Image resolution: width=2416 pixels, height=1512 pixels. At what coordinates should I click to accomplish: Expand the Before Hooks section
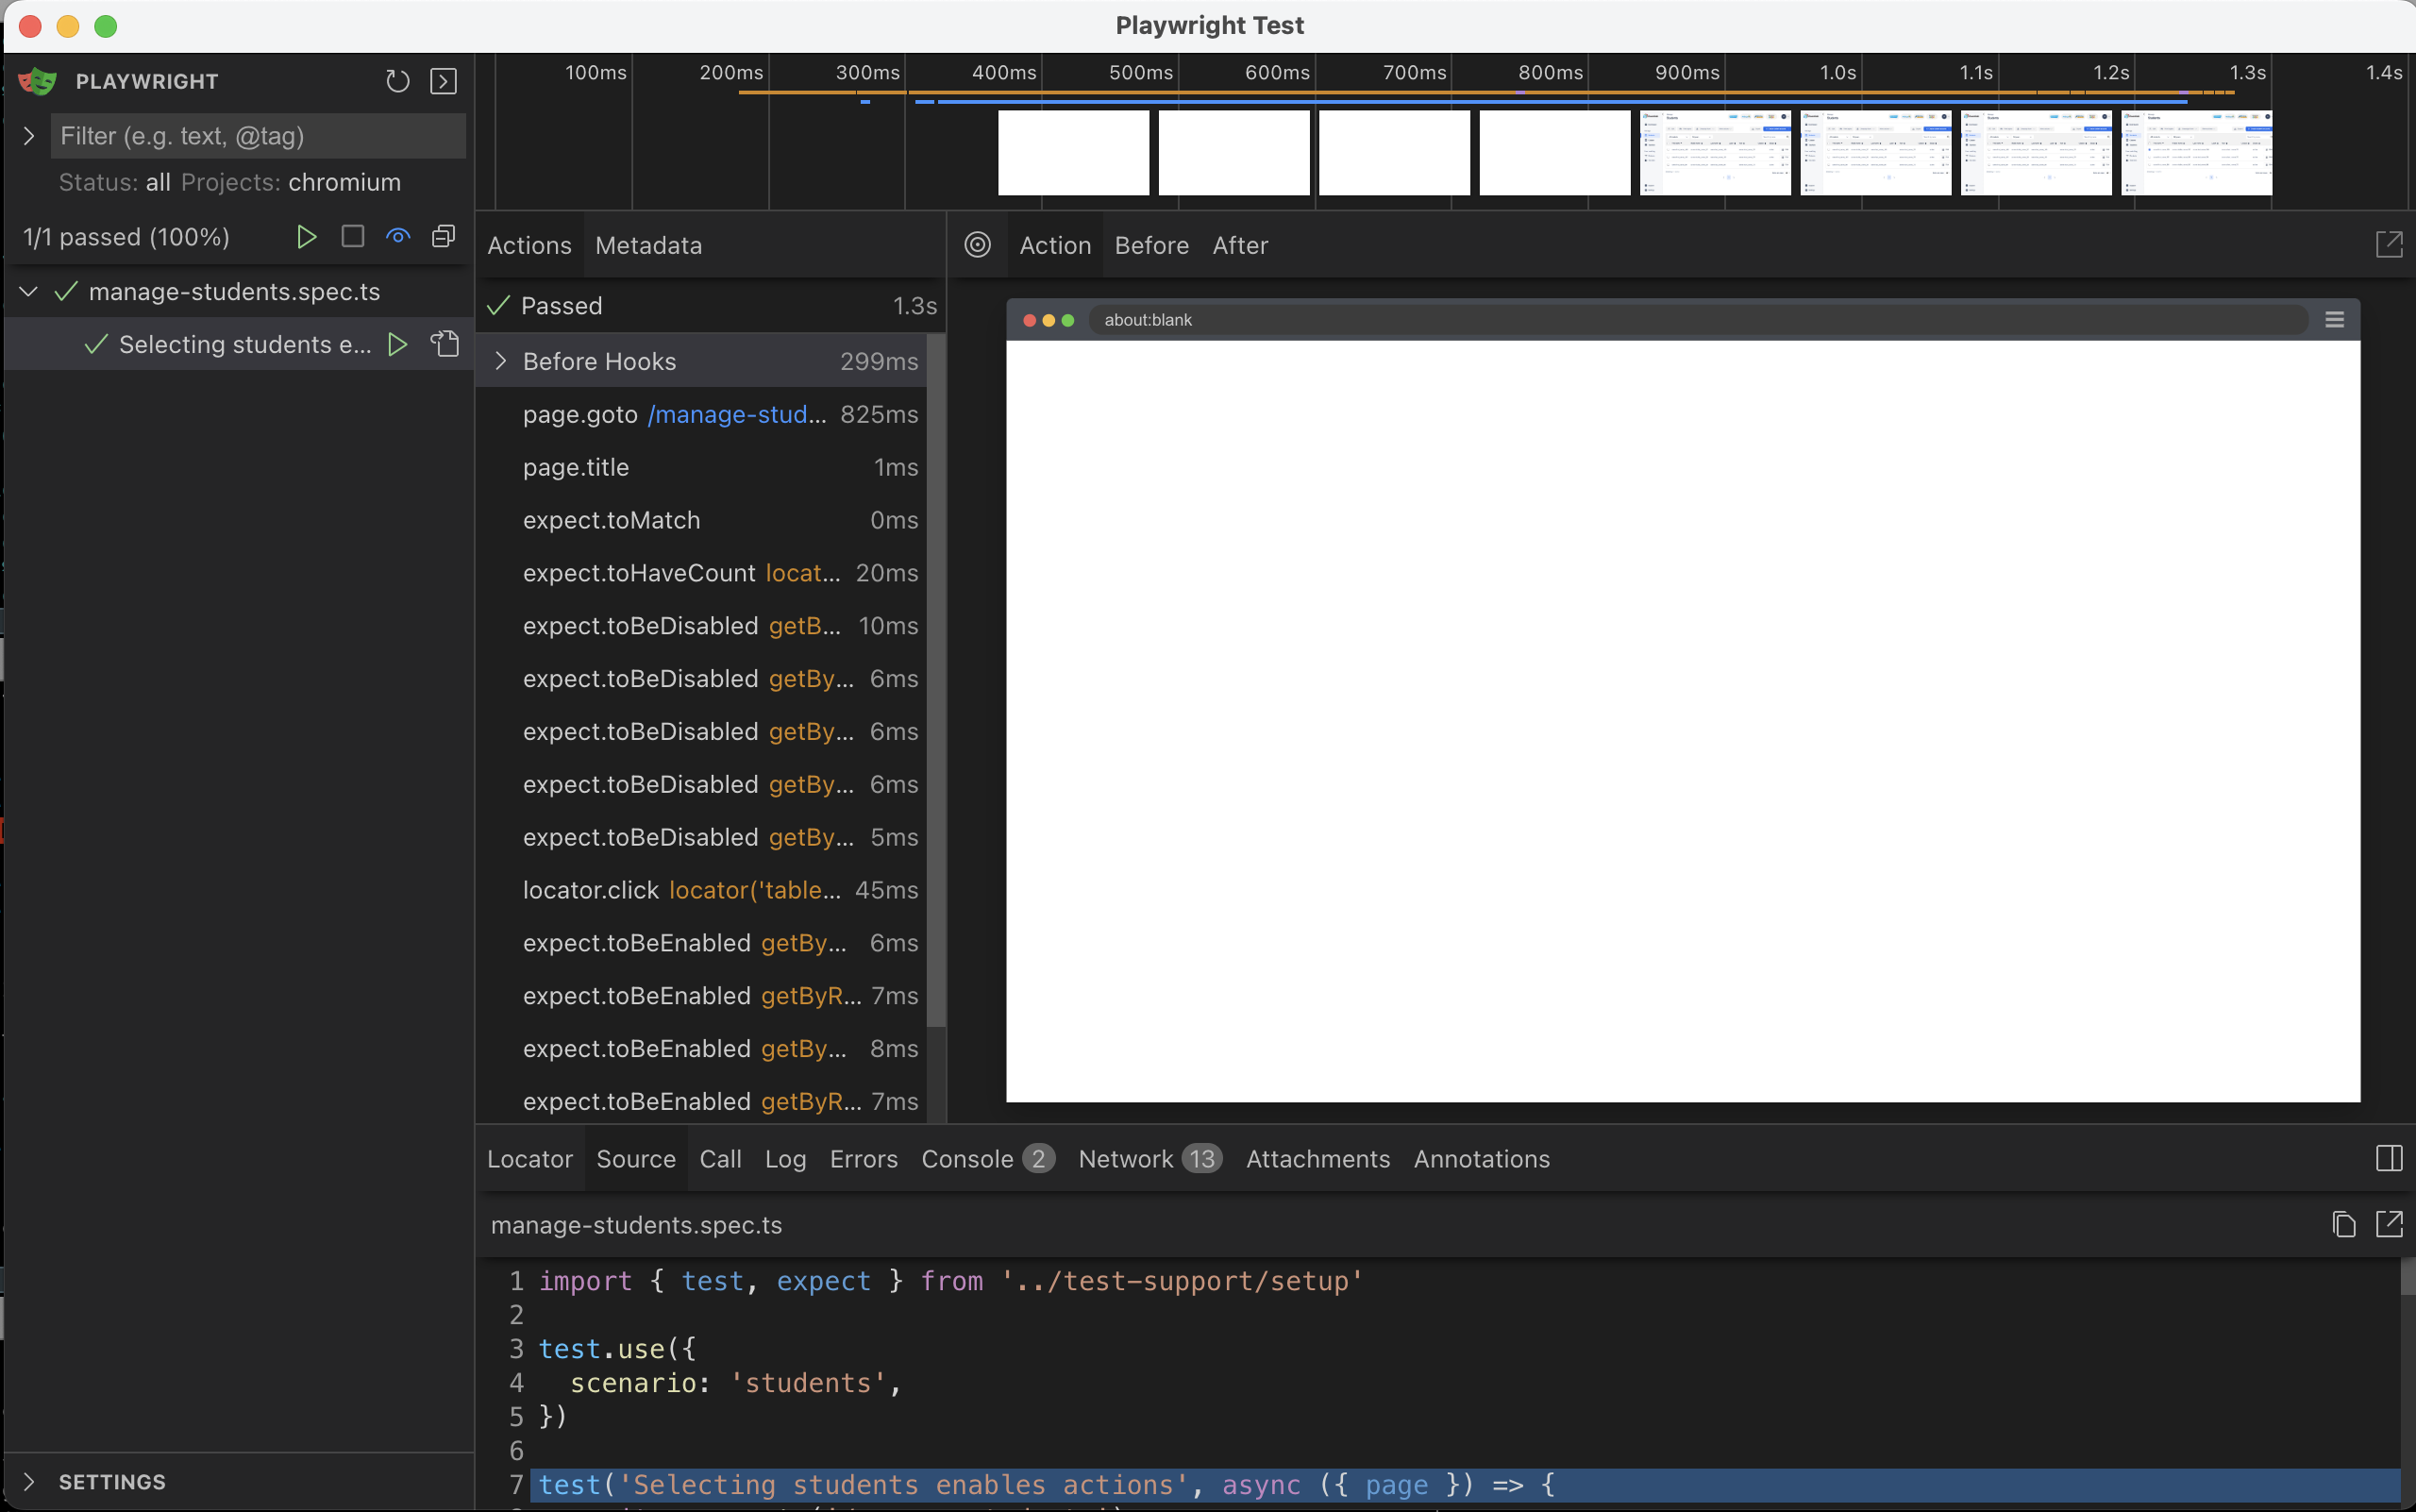point(505,361)
